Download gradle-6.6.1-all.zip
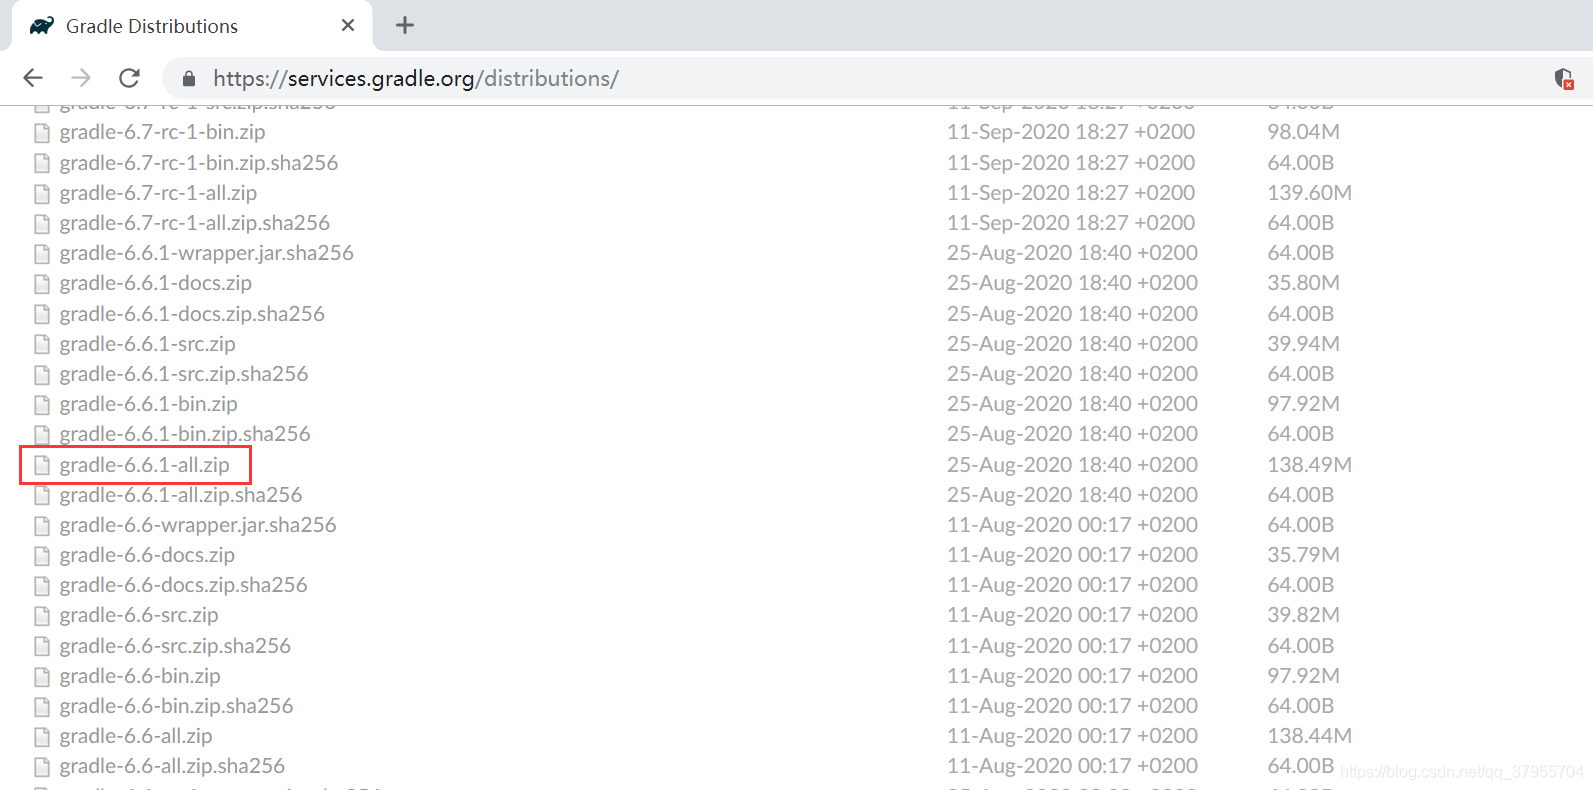1593x790 pixels. tap(144, 464)
